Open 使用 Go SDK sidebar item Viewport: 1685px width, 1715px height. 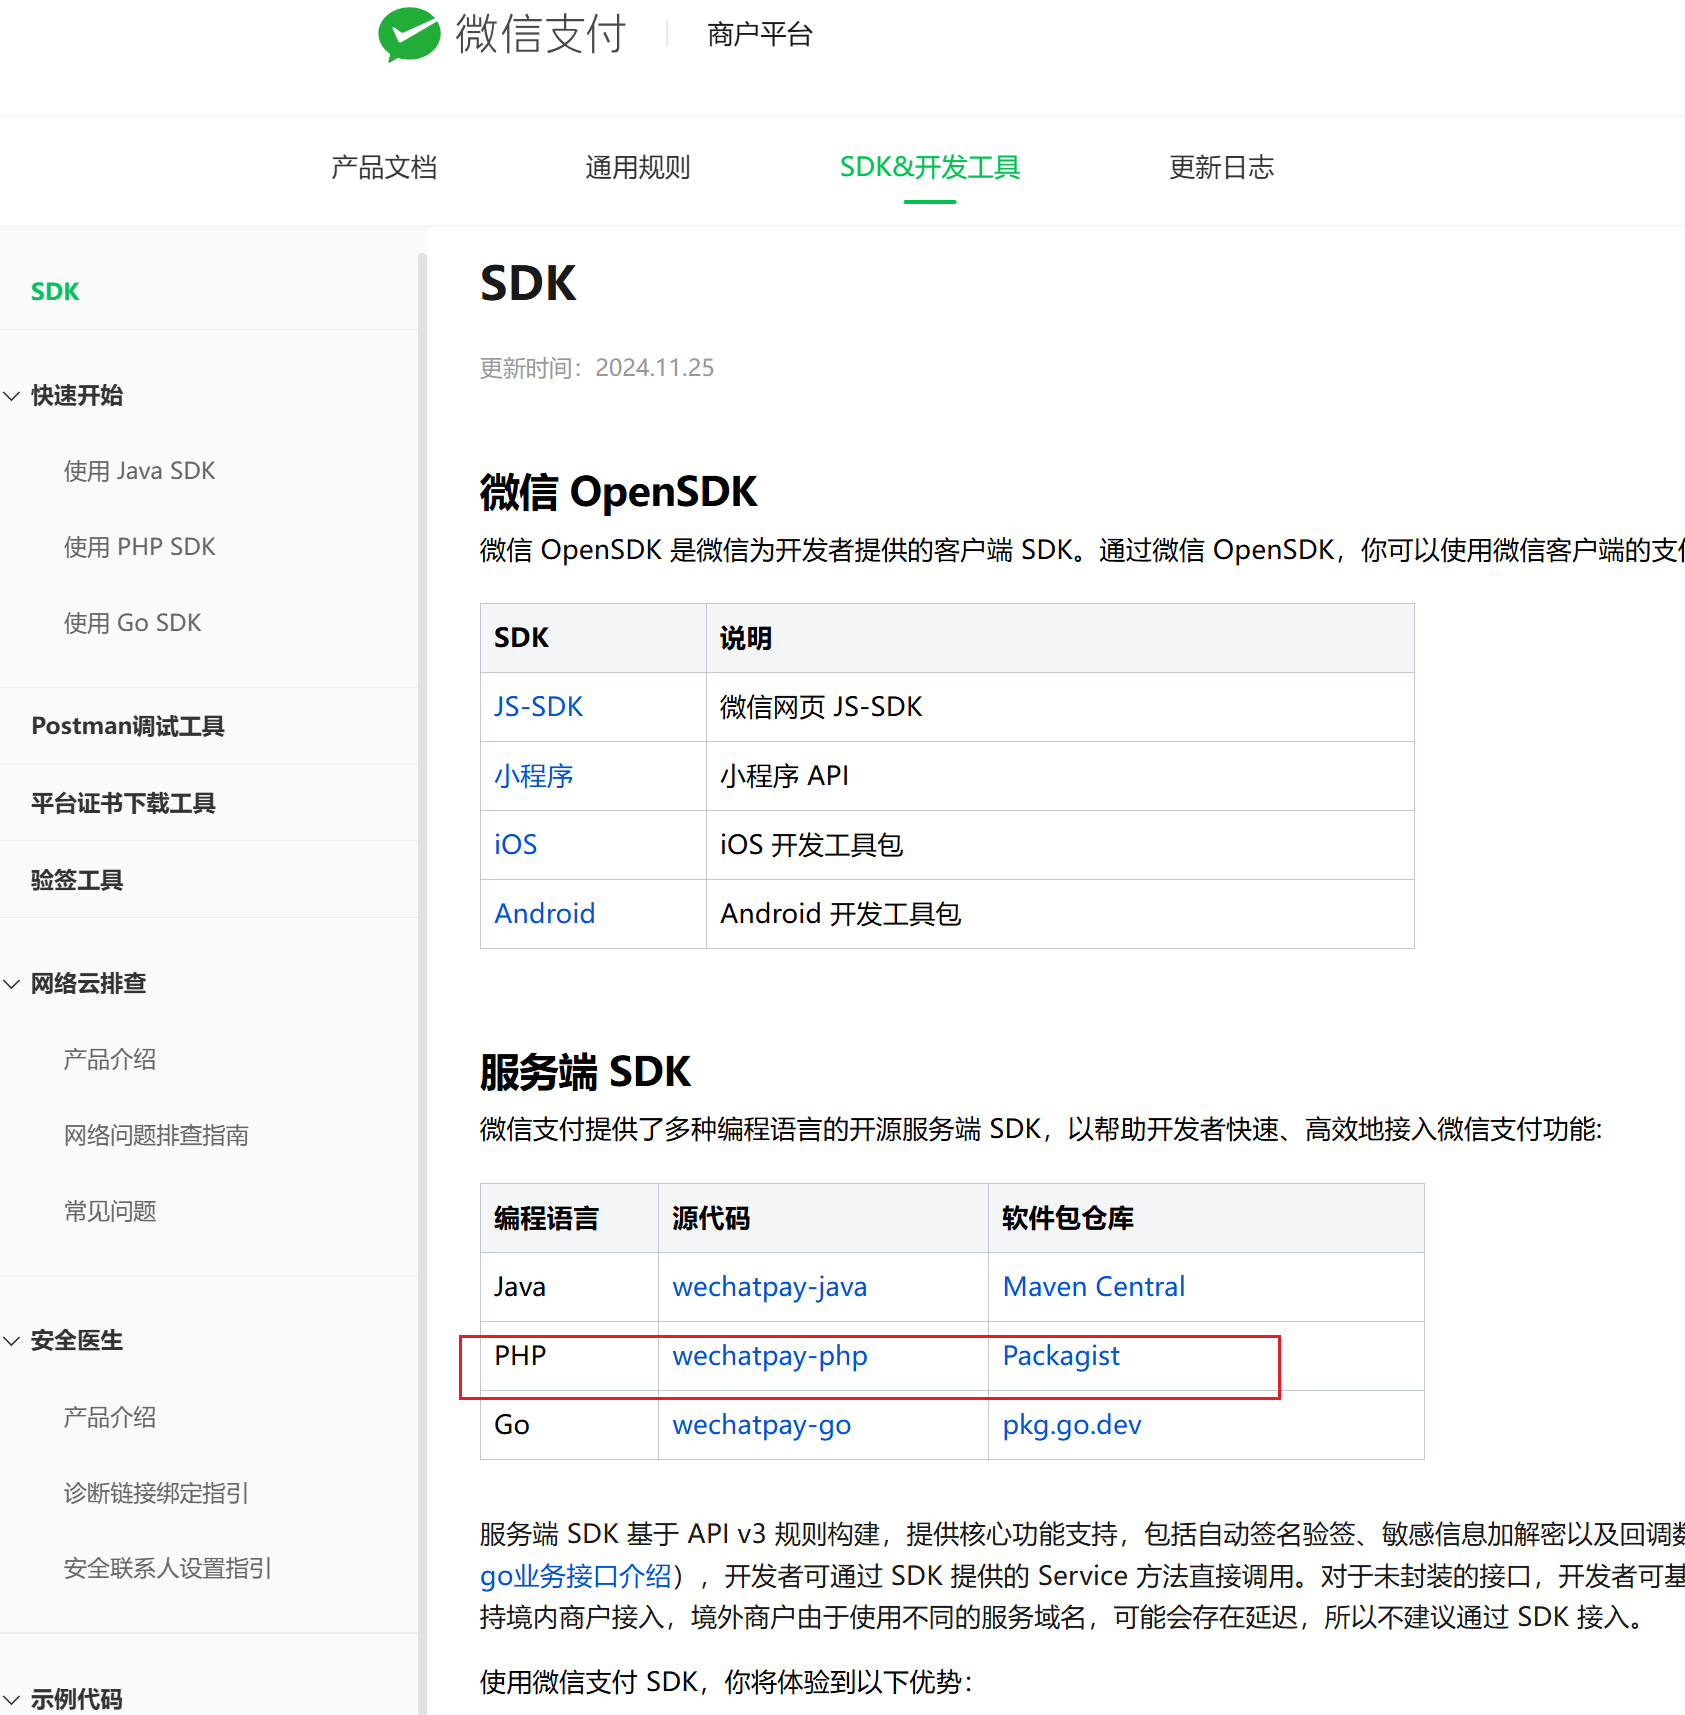[133, 623]
